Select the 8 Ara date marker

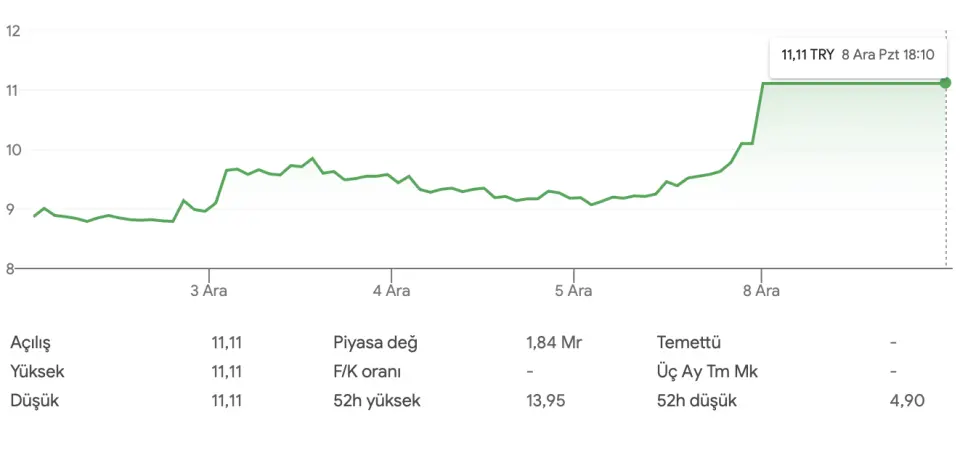[761, 291]
